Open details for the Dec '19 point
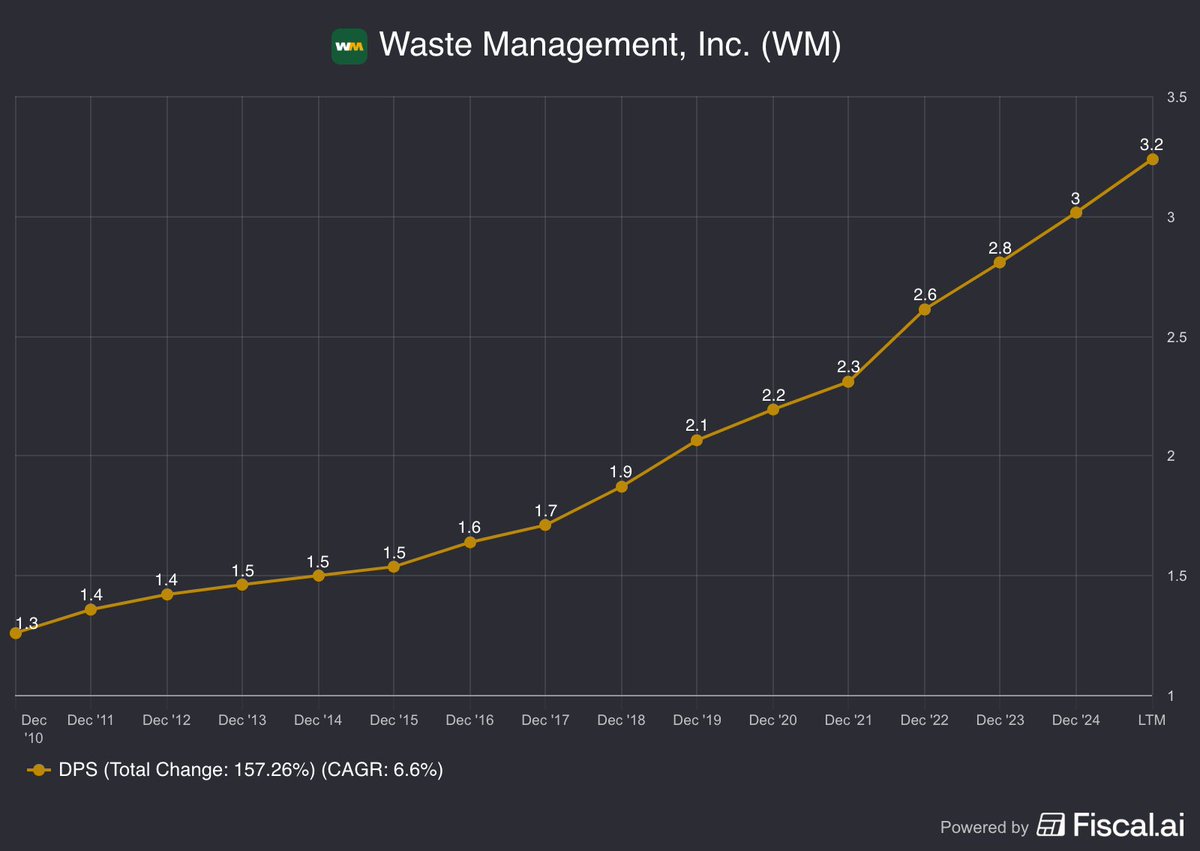Image resolution: width=1200 pixels, height=851 pixels. [697, 439]
